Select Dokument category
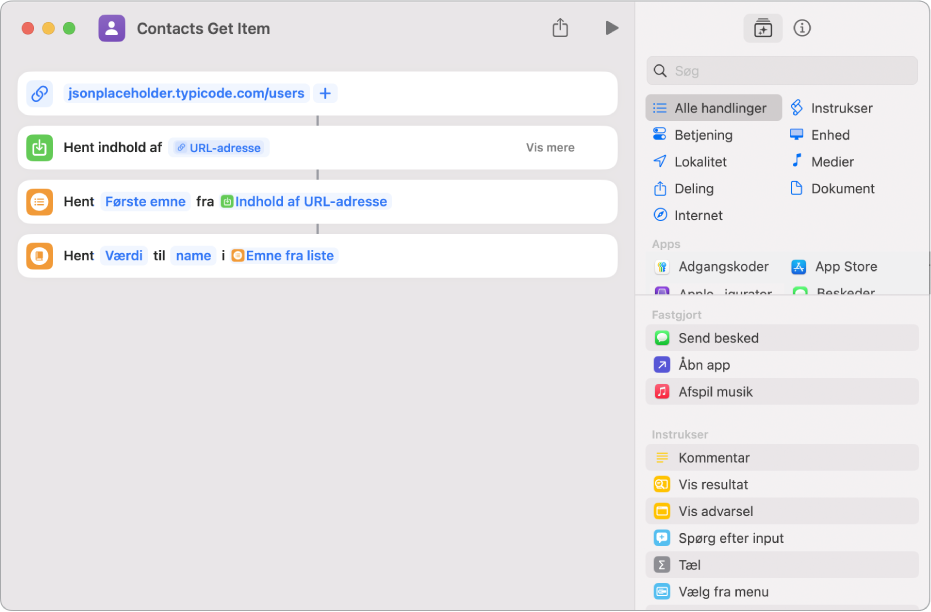This screenshot has height=612, width=931. click(832, 188)
